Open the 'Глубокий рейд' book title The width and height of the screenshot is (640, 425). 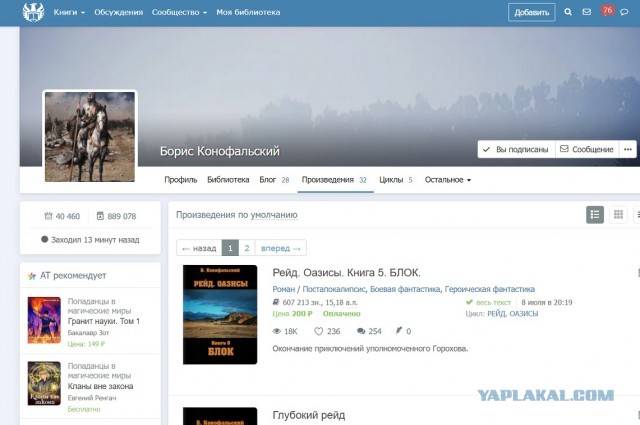pos(309,415)
